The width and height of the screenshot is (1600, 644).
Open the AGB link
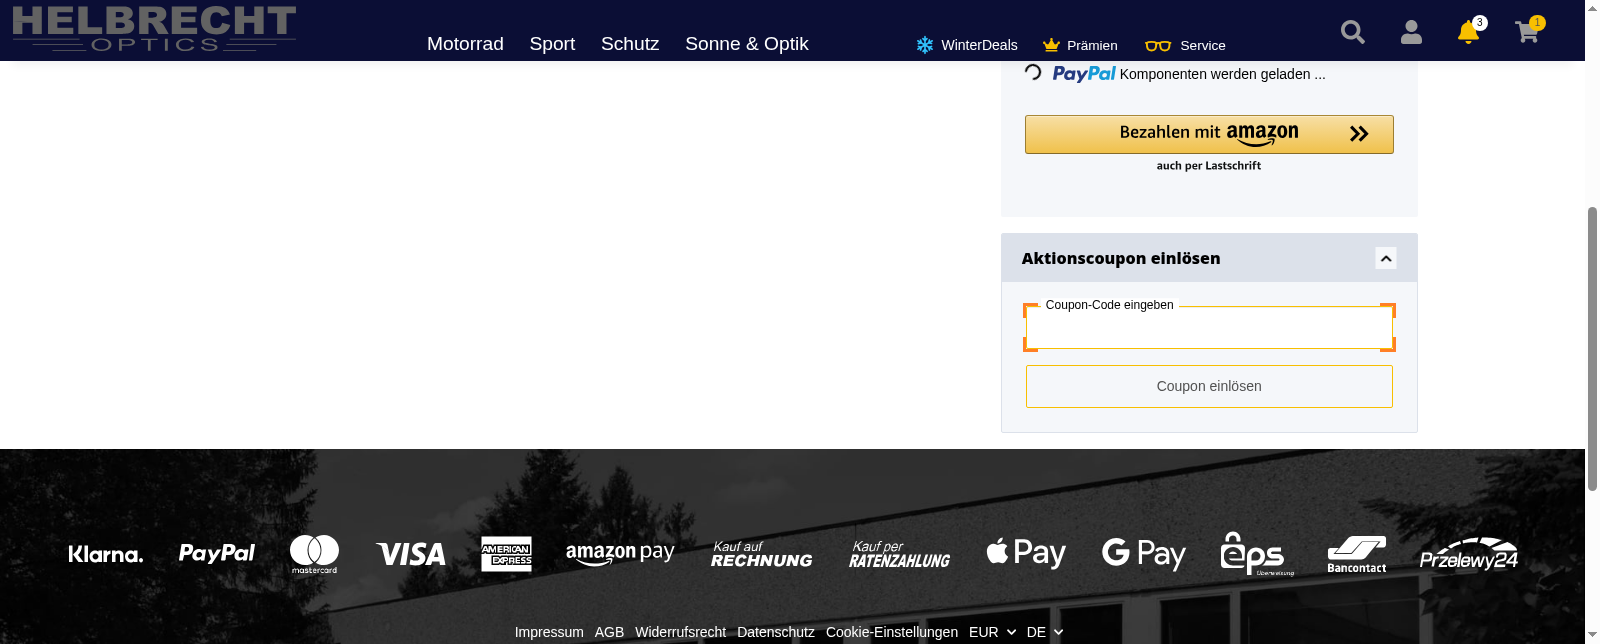click(x=609, y=632)
